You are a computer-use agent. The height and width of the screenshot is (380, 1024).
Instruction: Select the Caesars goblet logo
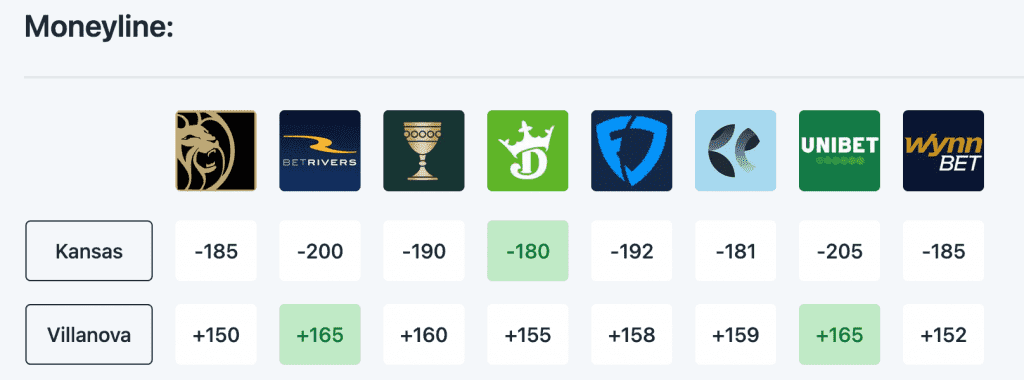(424, 151)
